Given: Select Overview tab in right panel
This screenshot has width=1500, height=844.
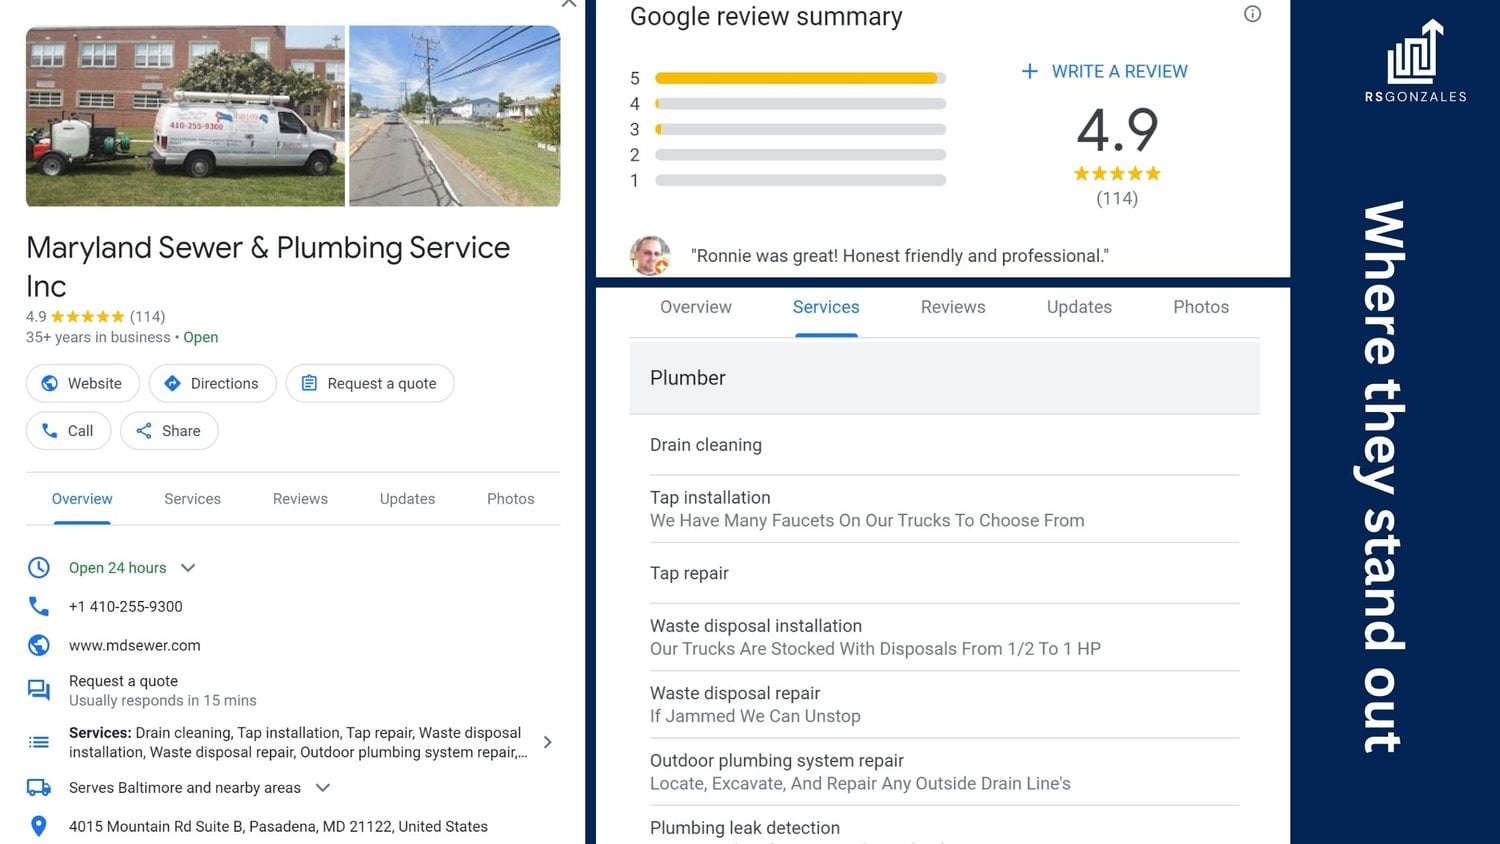Looking at the screenshot, I should [696, 307].
